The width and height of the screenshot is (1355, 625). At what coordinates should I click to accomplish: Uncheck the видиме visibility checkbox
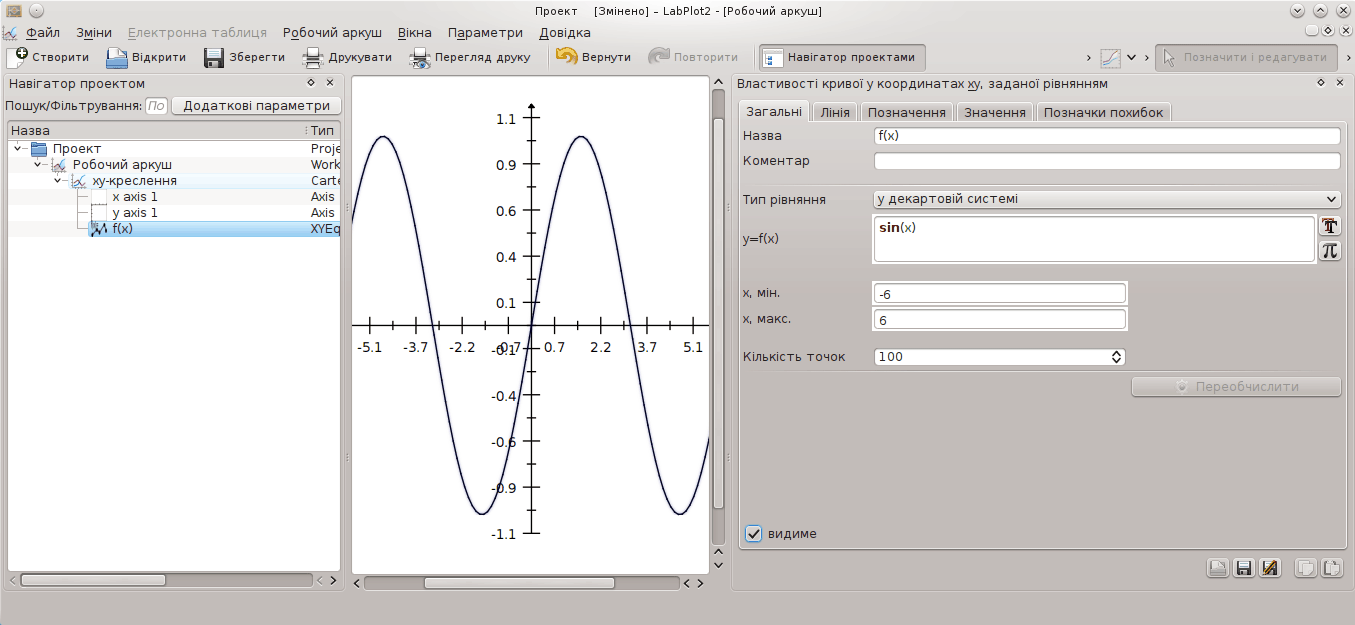click(754, 533)
